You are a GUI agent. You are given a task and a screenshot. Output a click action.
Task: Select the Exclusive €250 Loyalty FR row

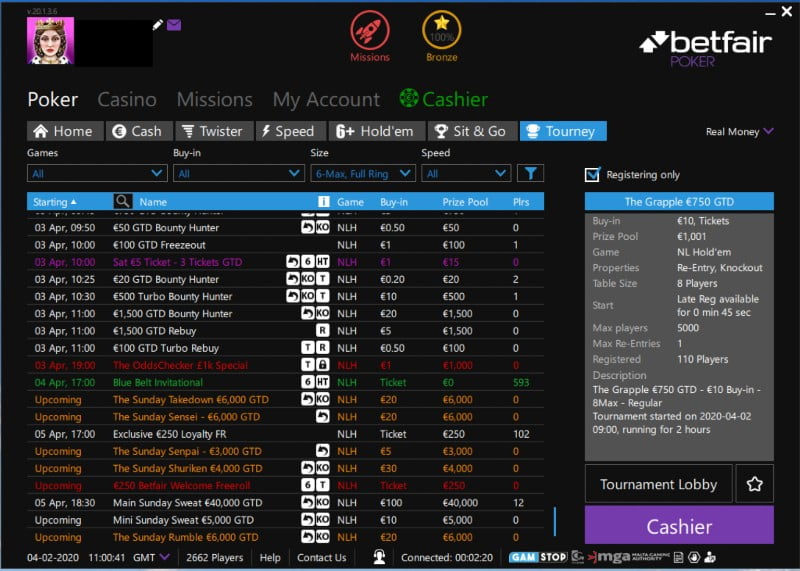pos(285,434)
